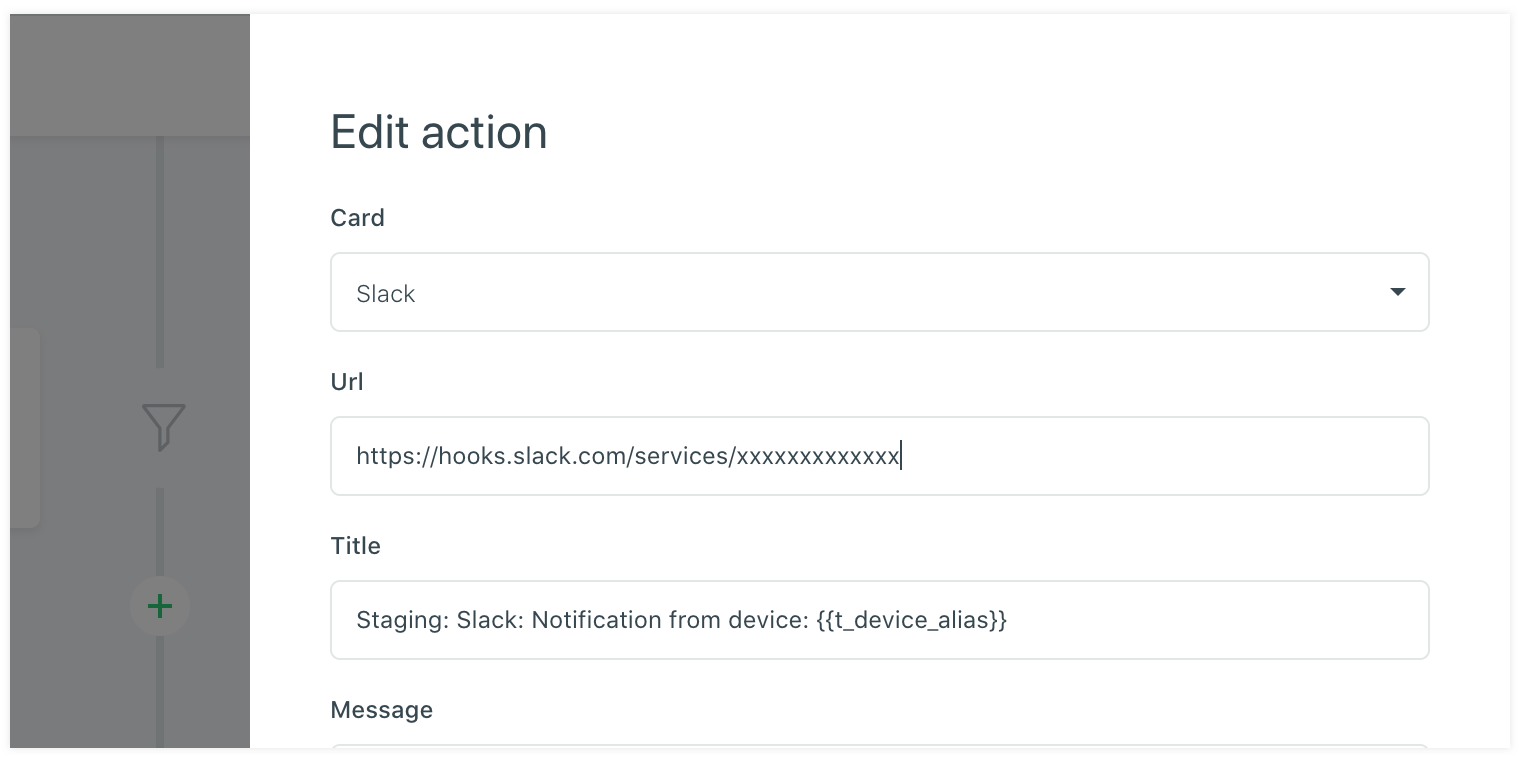Click the dimmed top header bar
This screenshot has height=760, width=1520.
coord(130,75)
